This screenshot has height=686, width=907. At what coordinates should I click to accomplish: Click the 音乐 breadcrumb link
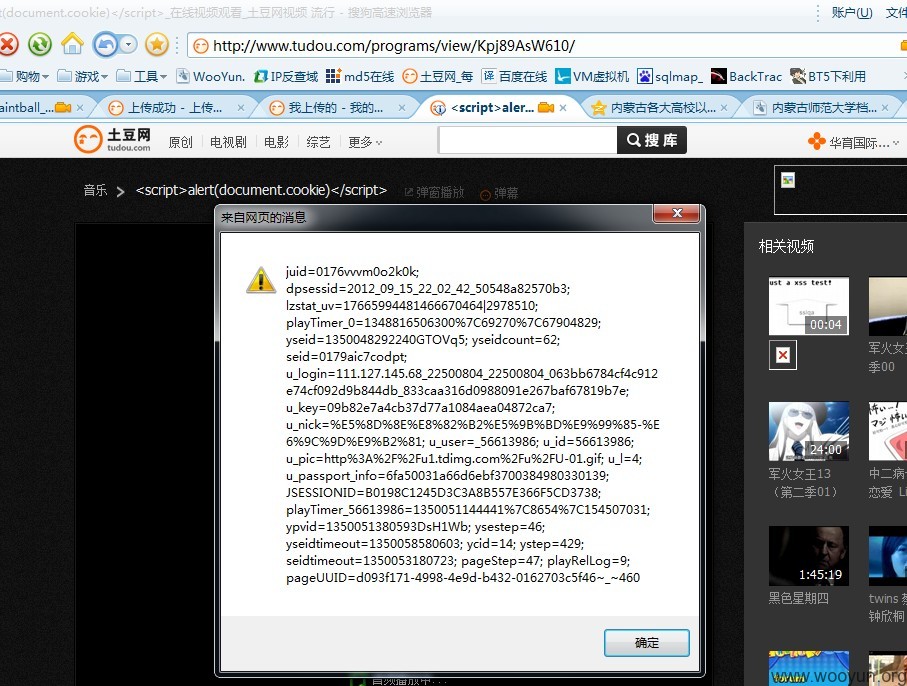(x=95, y=190)
